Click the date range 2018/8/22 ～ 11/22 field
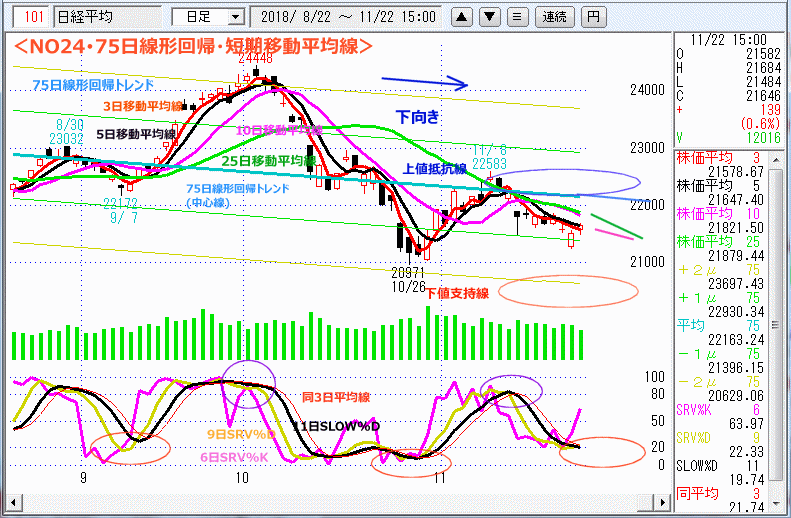The width and height of the screenshot is (791, 518). pyautogui.click(x=347, y=16)
